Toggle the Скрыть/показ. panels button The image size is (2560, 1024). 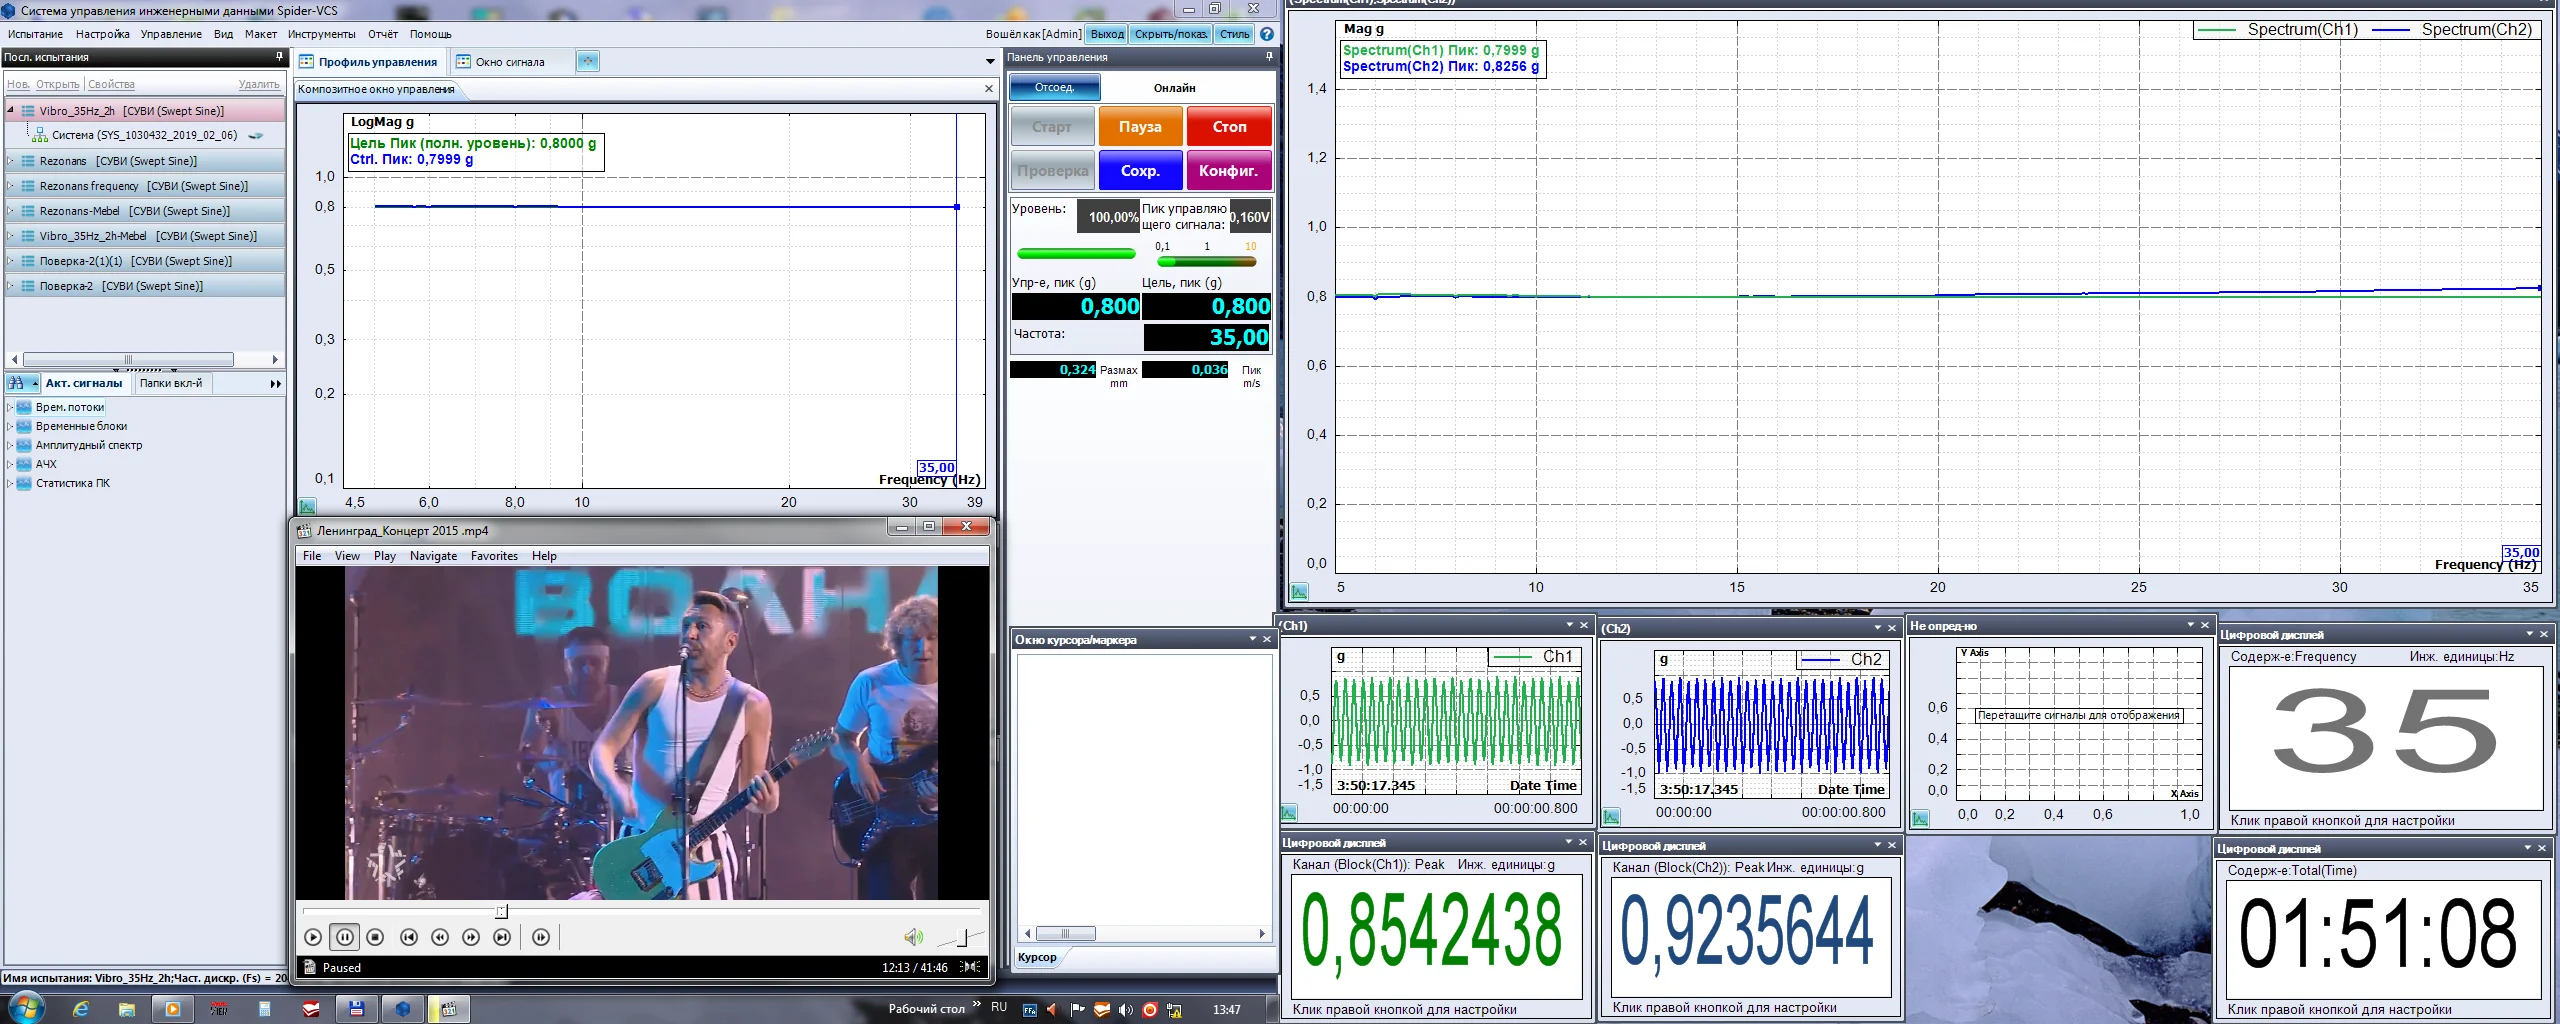coord(1170,34)
